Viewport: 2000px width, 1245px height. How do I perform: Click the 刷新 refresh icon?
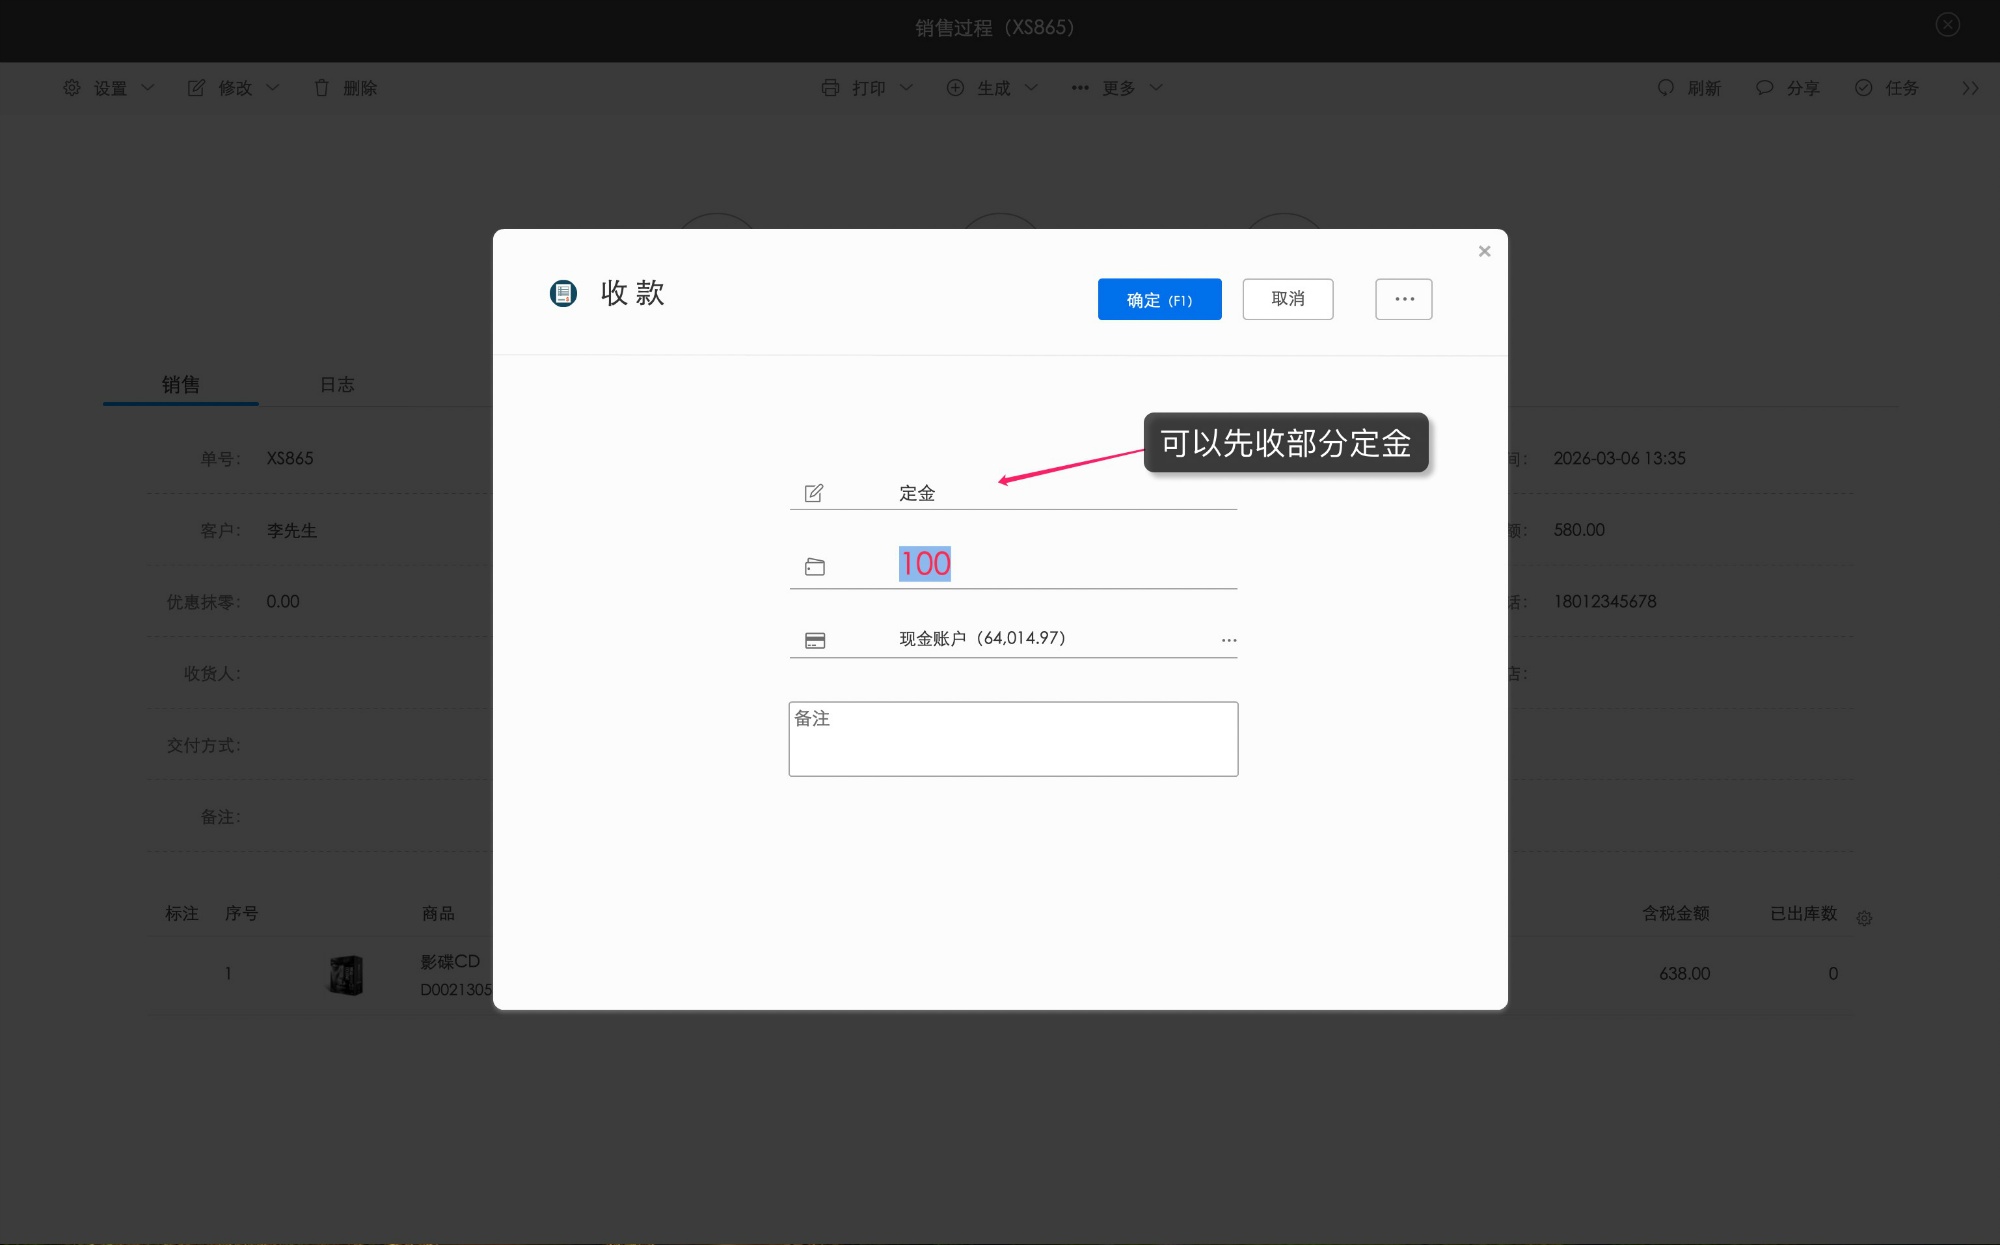[1665, 88]
